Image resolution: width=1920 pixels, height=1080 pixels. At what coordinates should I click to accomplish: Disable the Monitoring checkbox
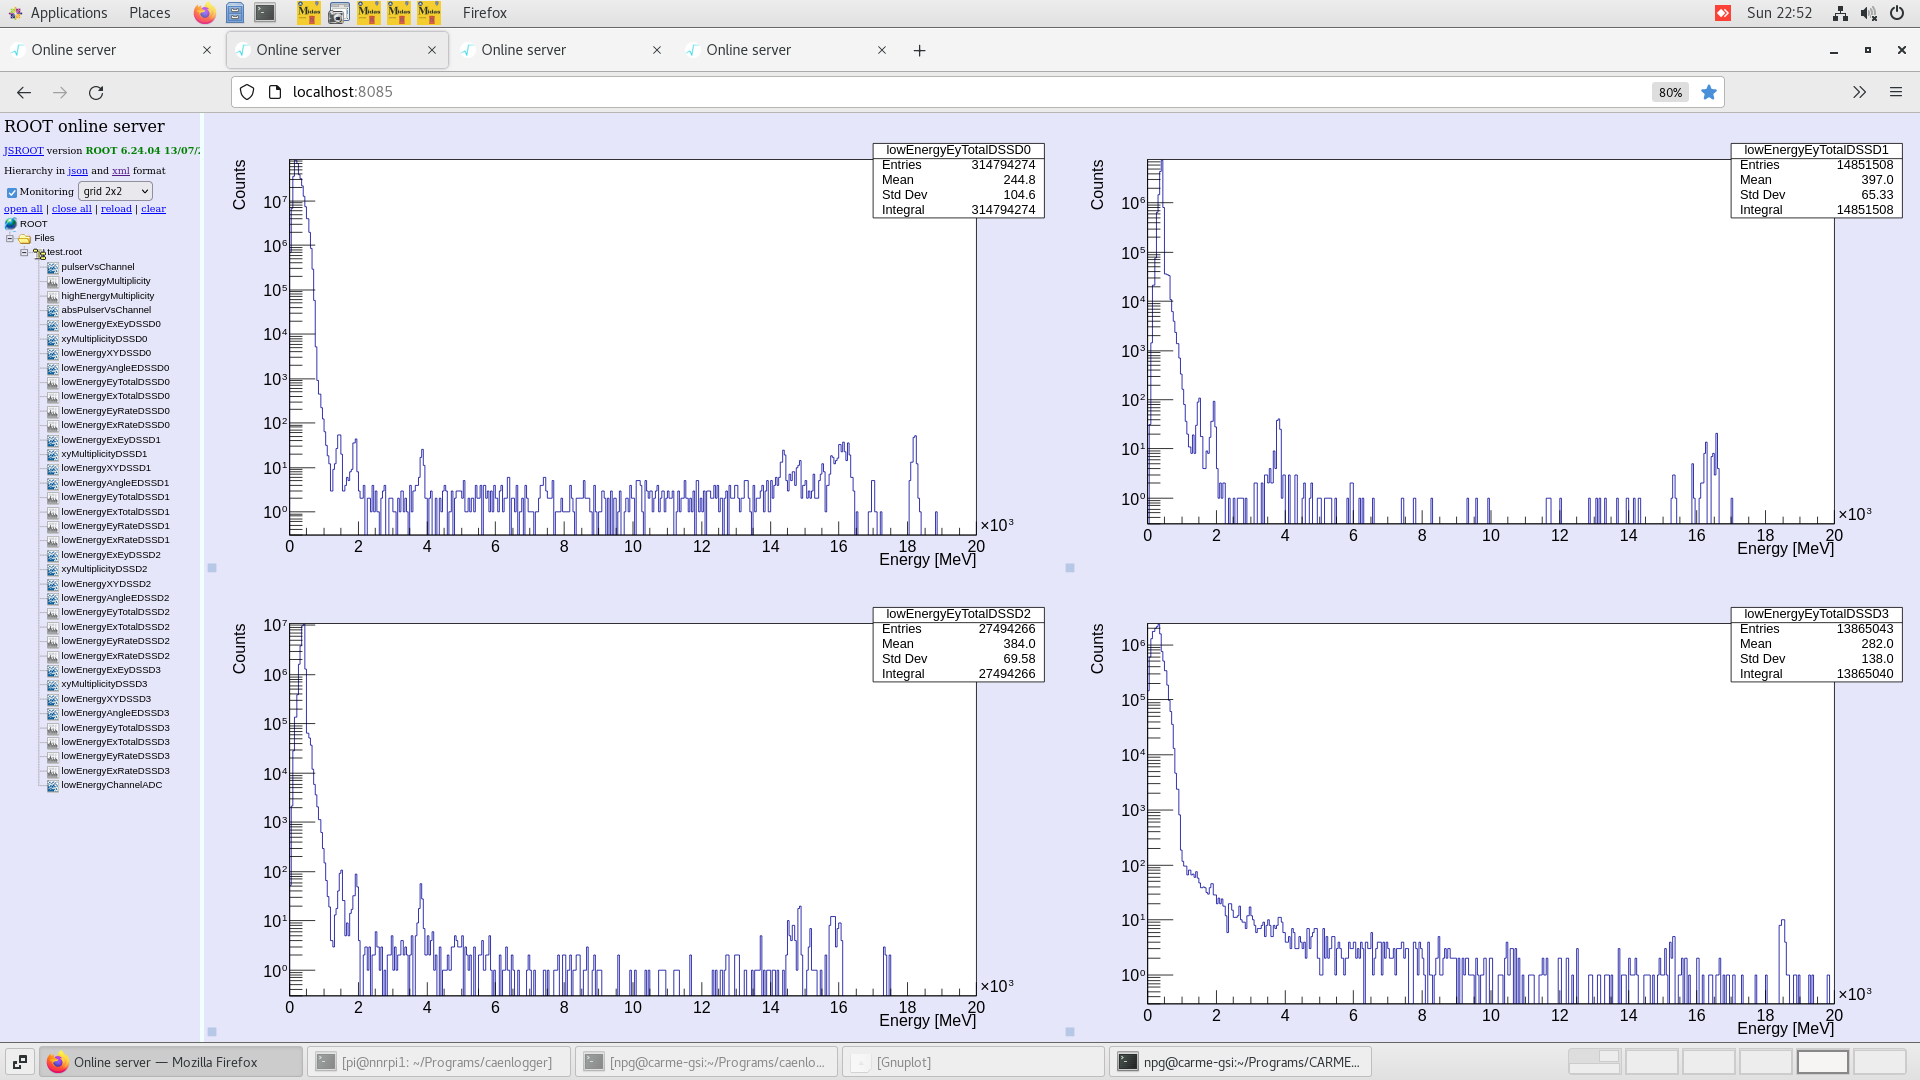click(x=12, y=192)
